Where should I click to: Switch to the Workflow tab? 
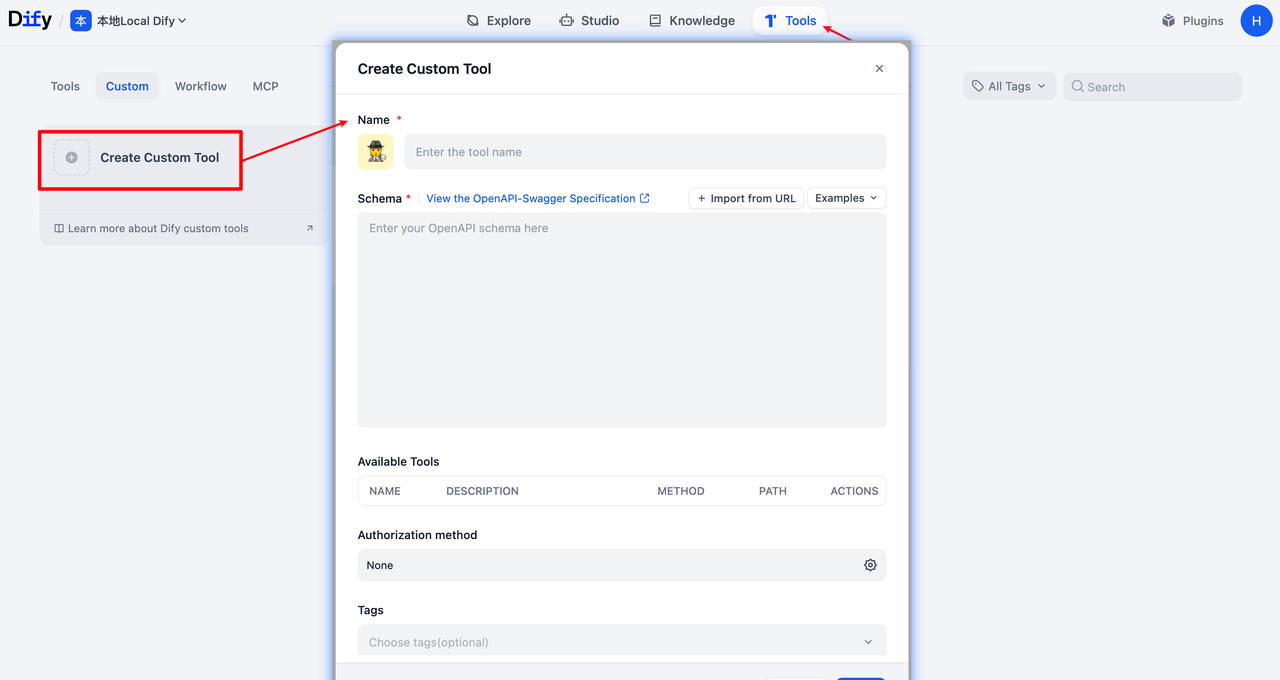(x=201, y=86)
